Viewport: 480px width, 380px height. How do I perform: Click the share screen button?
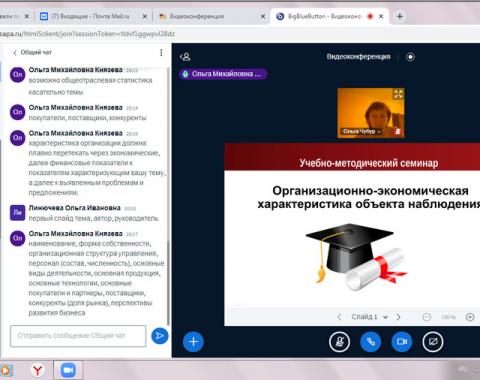coord(433,342)
